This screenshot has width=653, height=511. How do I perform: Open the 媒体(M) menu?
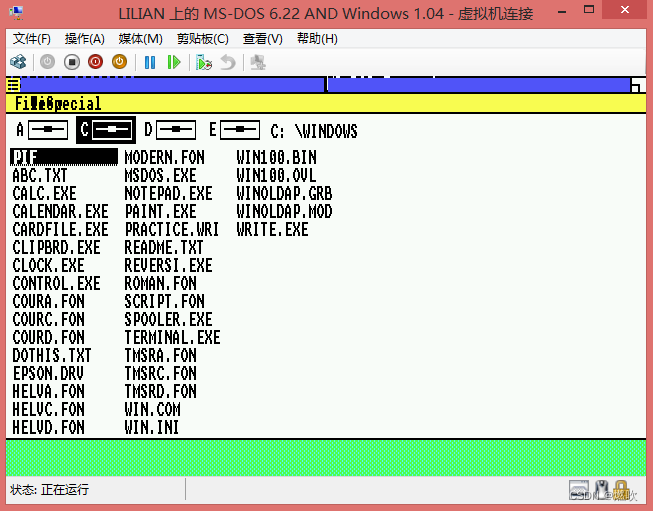point(140,39)
